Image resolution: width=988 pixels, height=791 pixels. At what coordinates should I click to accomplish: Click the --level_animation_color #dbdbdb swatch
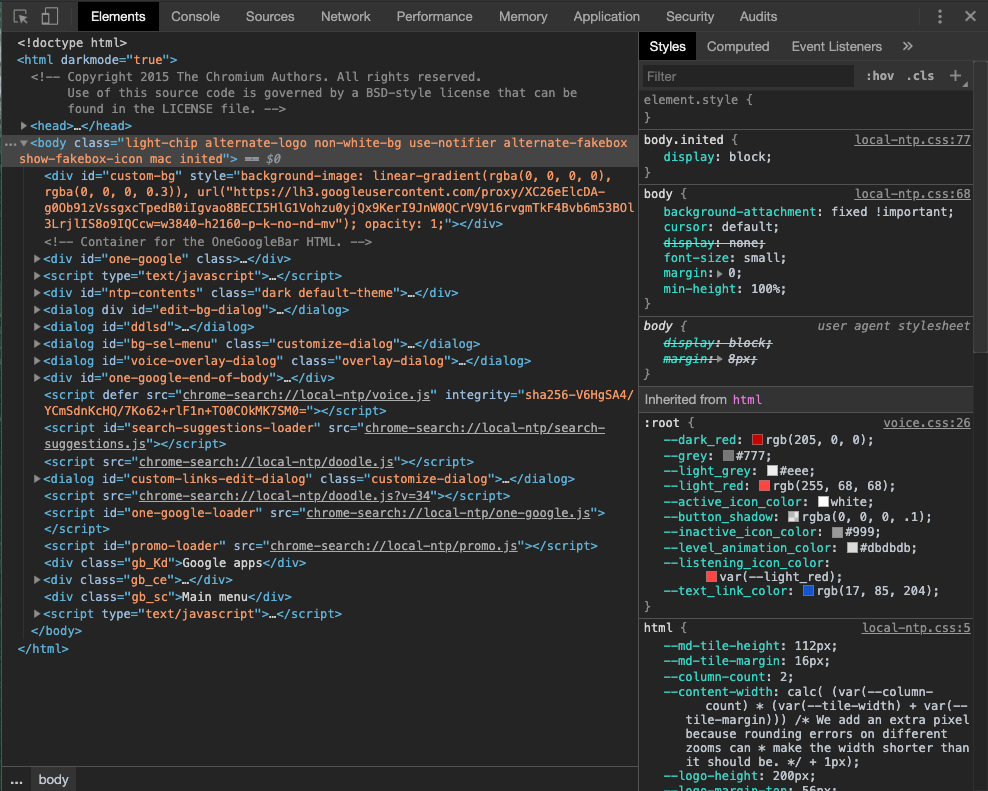click(x=853, y=548)
